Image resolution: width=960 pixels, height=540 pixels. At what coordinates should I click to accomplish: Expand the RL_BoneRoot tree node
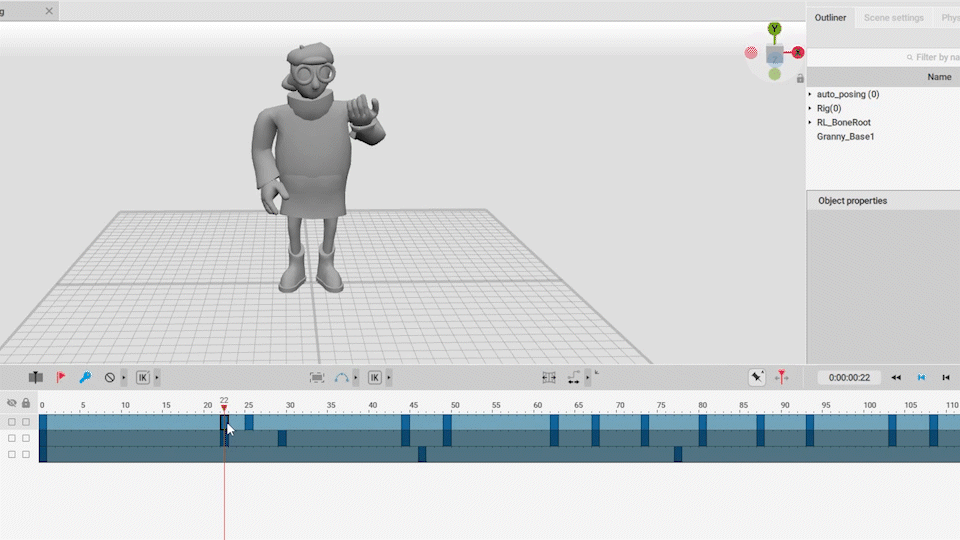coord(810,122)
